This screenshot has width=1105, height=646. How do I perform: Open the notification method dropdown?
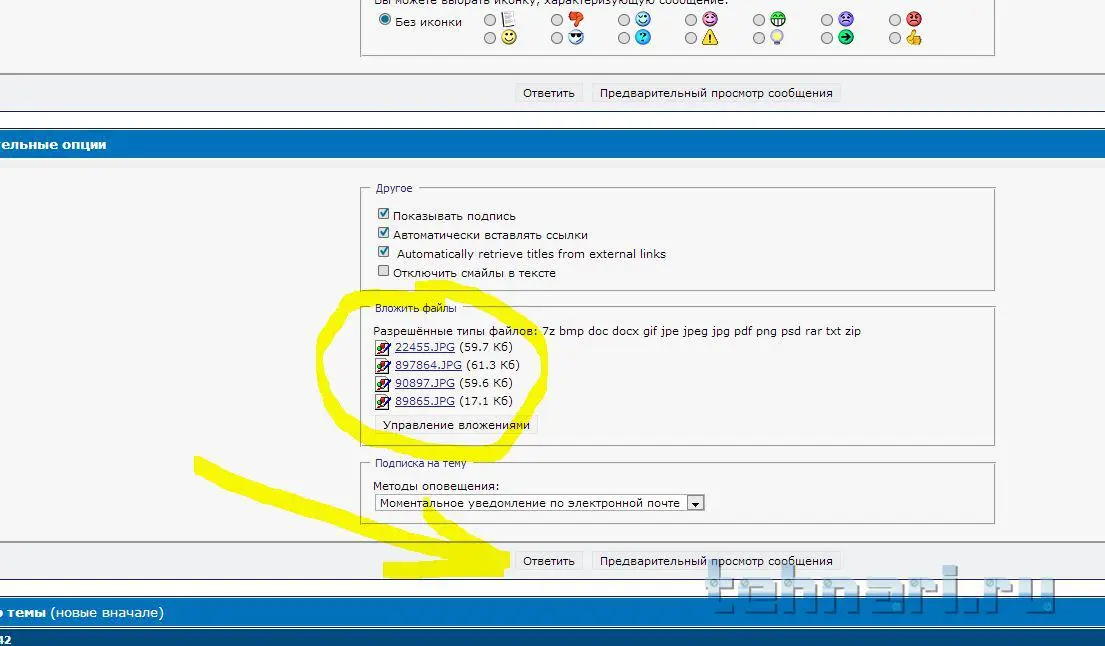point(539,503)
